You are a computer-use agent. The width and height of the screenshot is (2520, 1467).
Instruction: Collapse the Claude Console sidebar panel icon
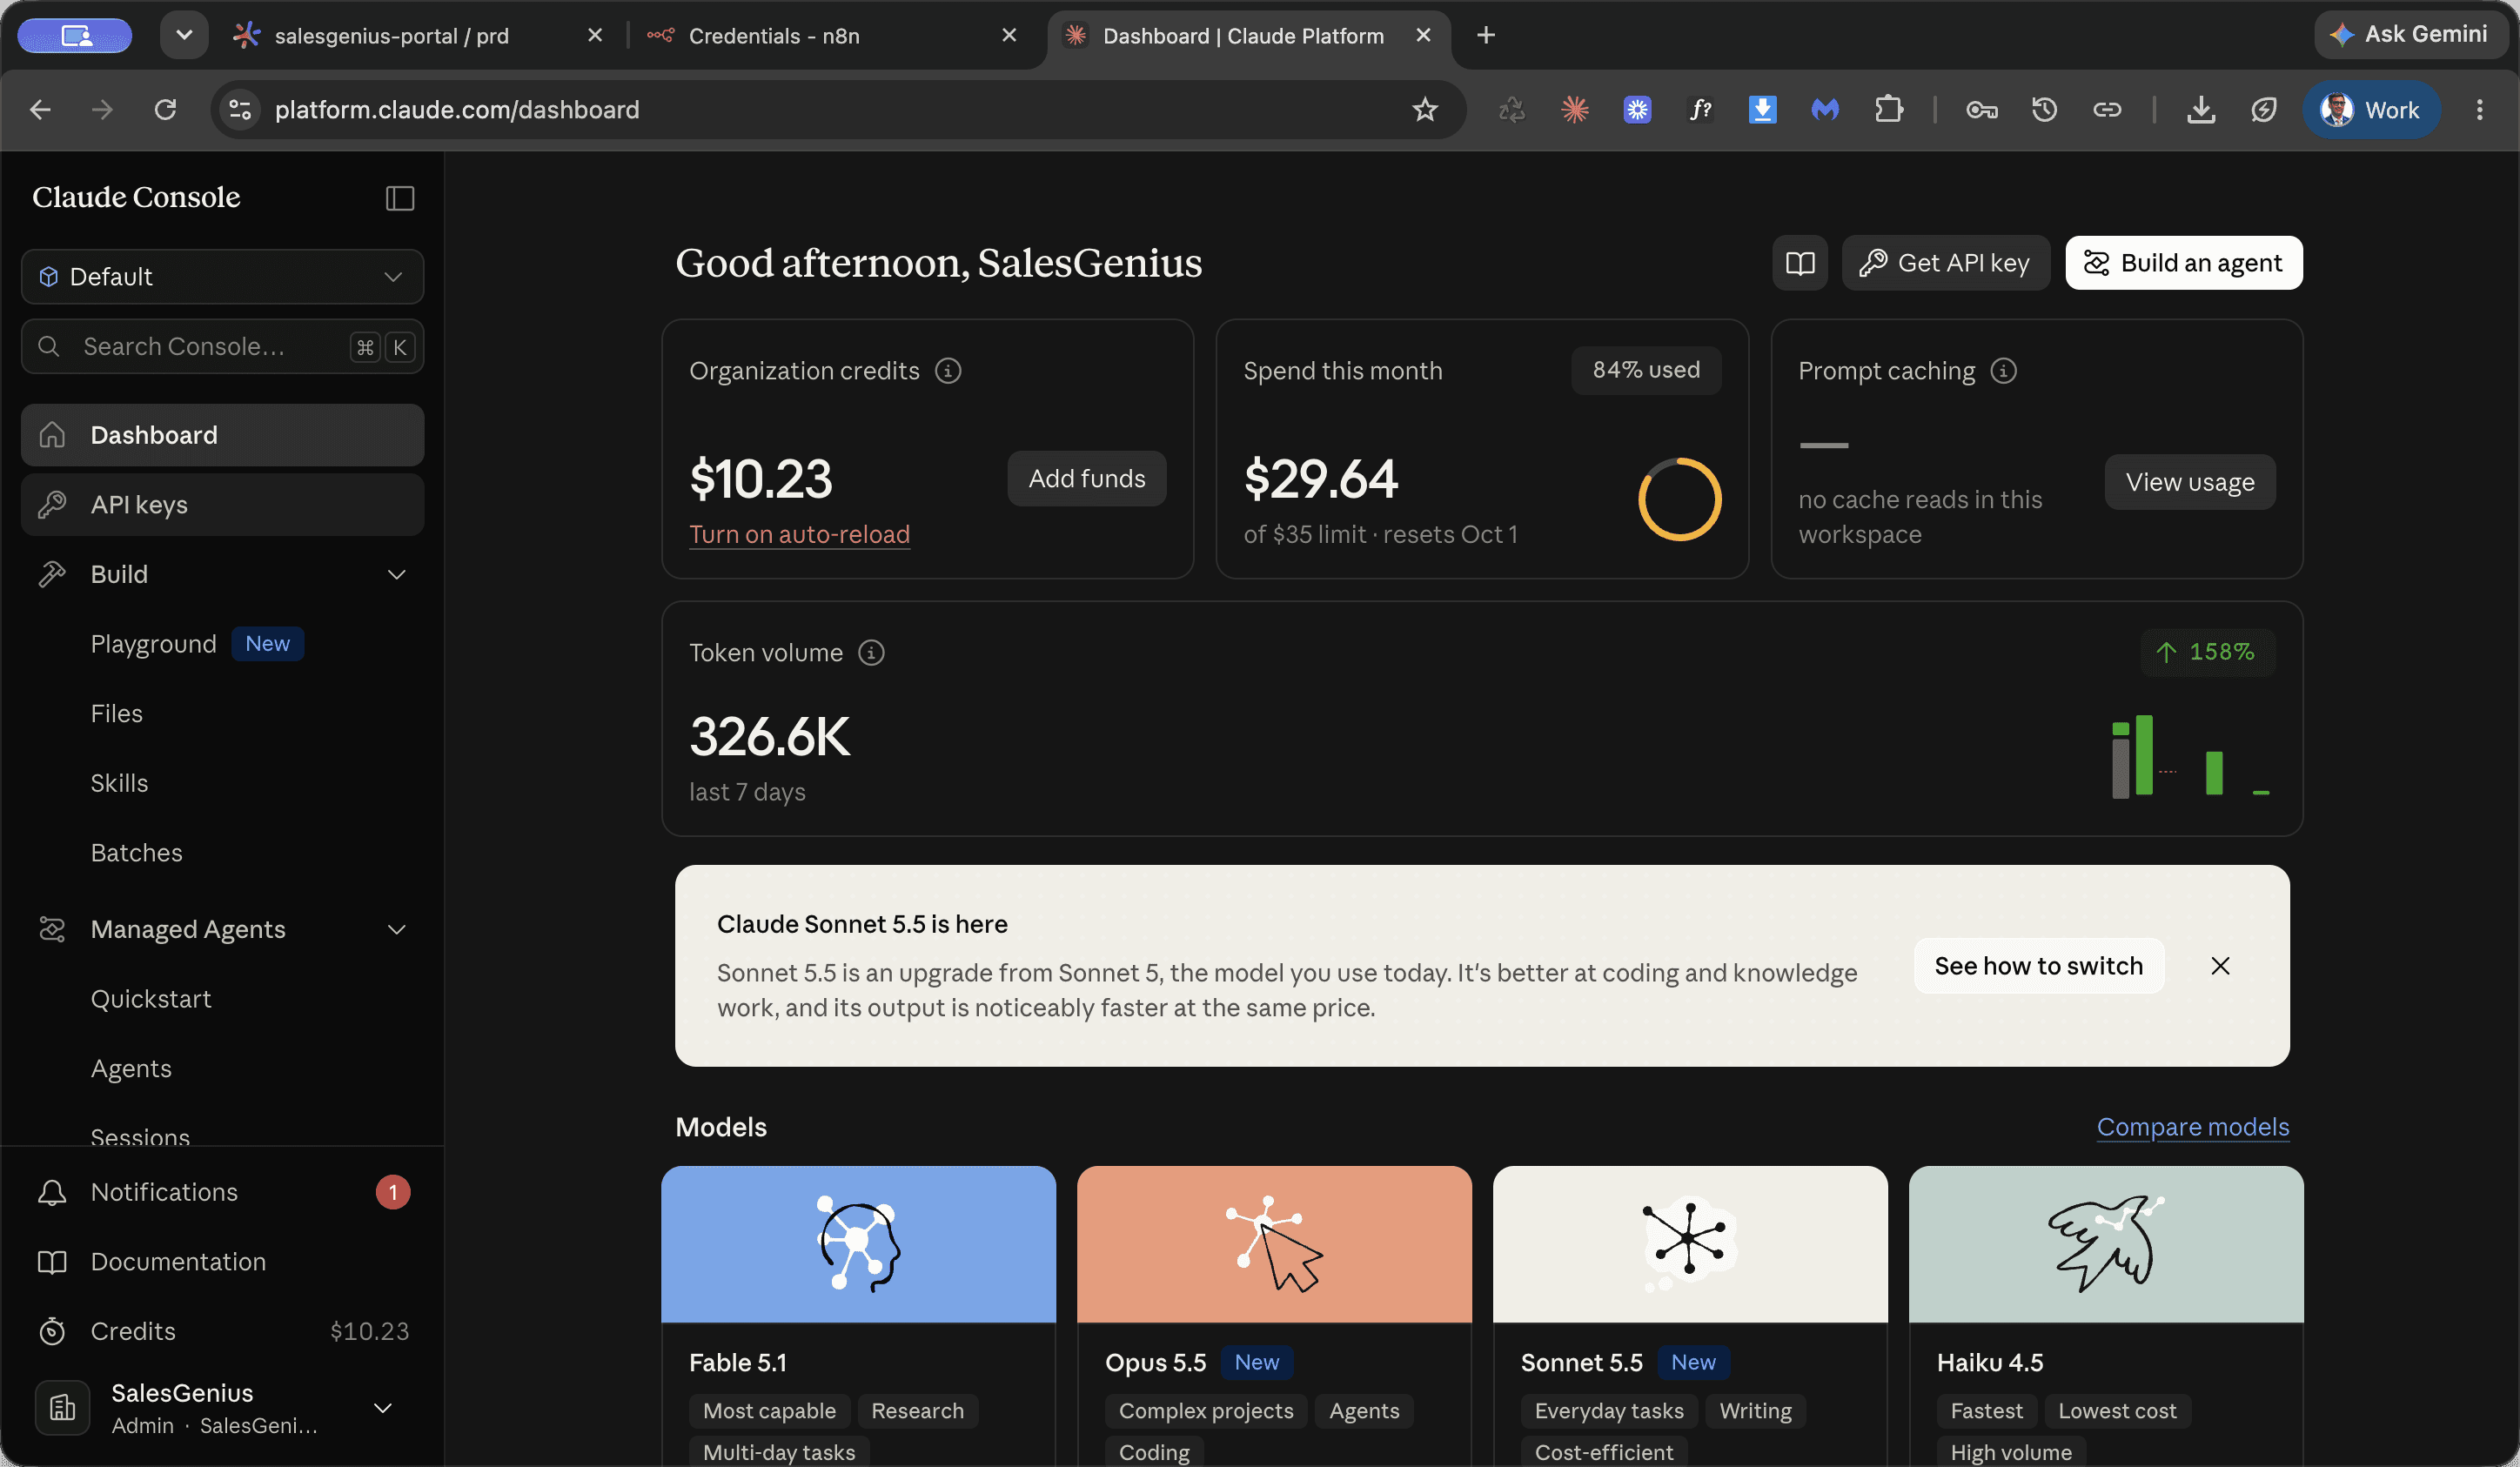(x=400, y=198)
